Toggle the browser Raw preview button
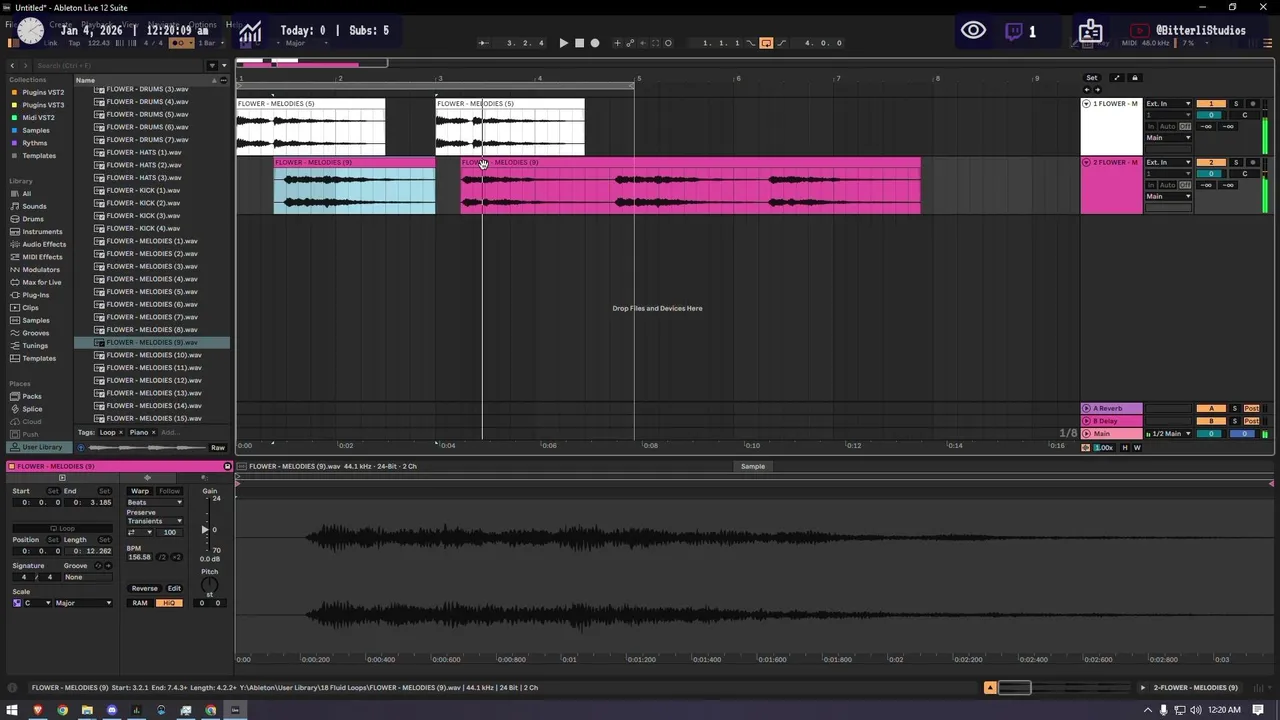This screenshot has height=720, width=1280. click(x=218, y=447)
